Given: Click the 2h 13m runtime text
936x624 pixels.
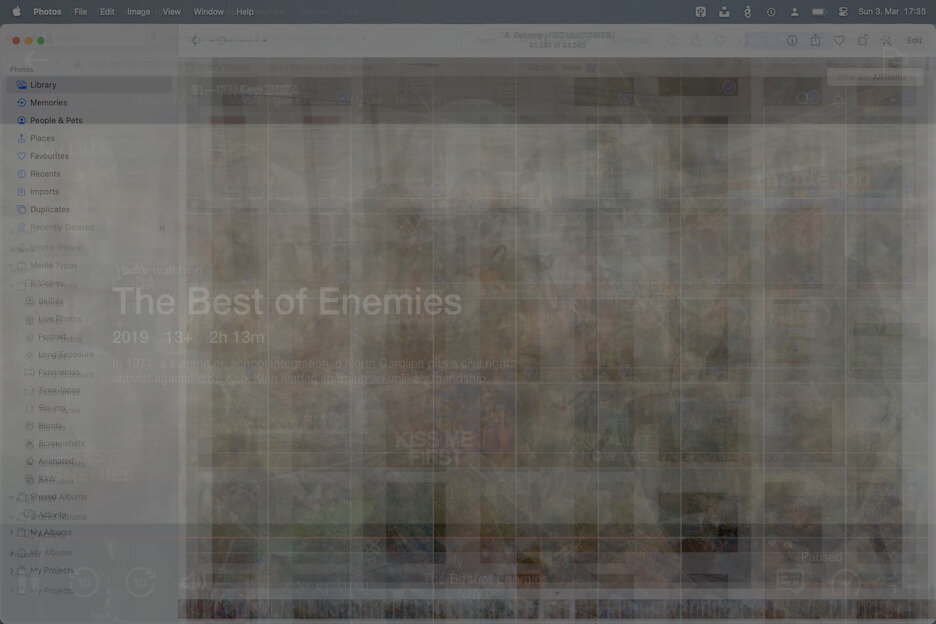Looking at the screenshot, I should (236, 337).
